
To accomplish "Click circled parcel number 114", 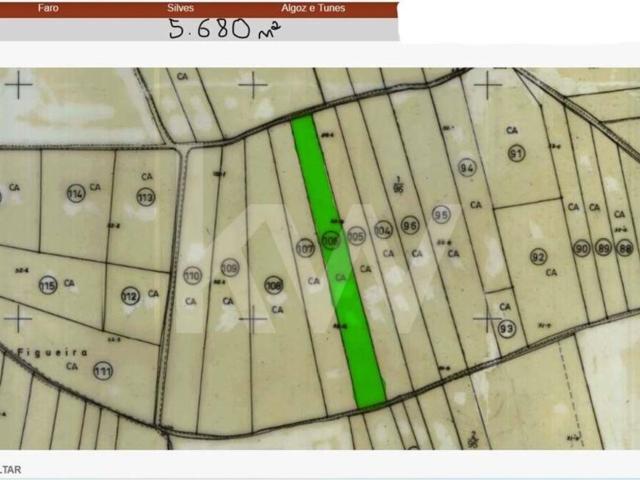I will [76, 193].
